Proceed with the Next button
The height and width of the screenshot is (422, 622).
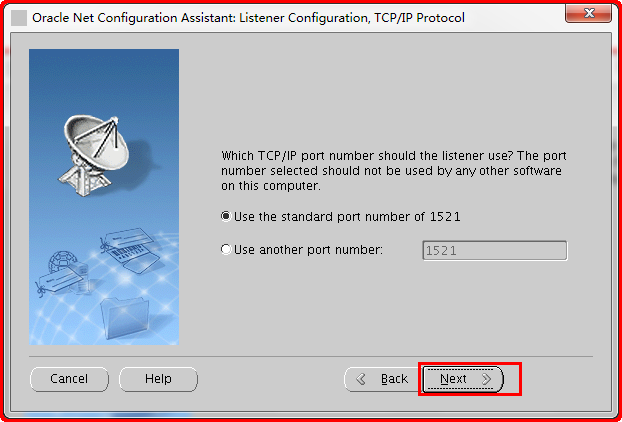click(x=461, y=379)
